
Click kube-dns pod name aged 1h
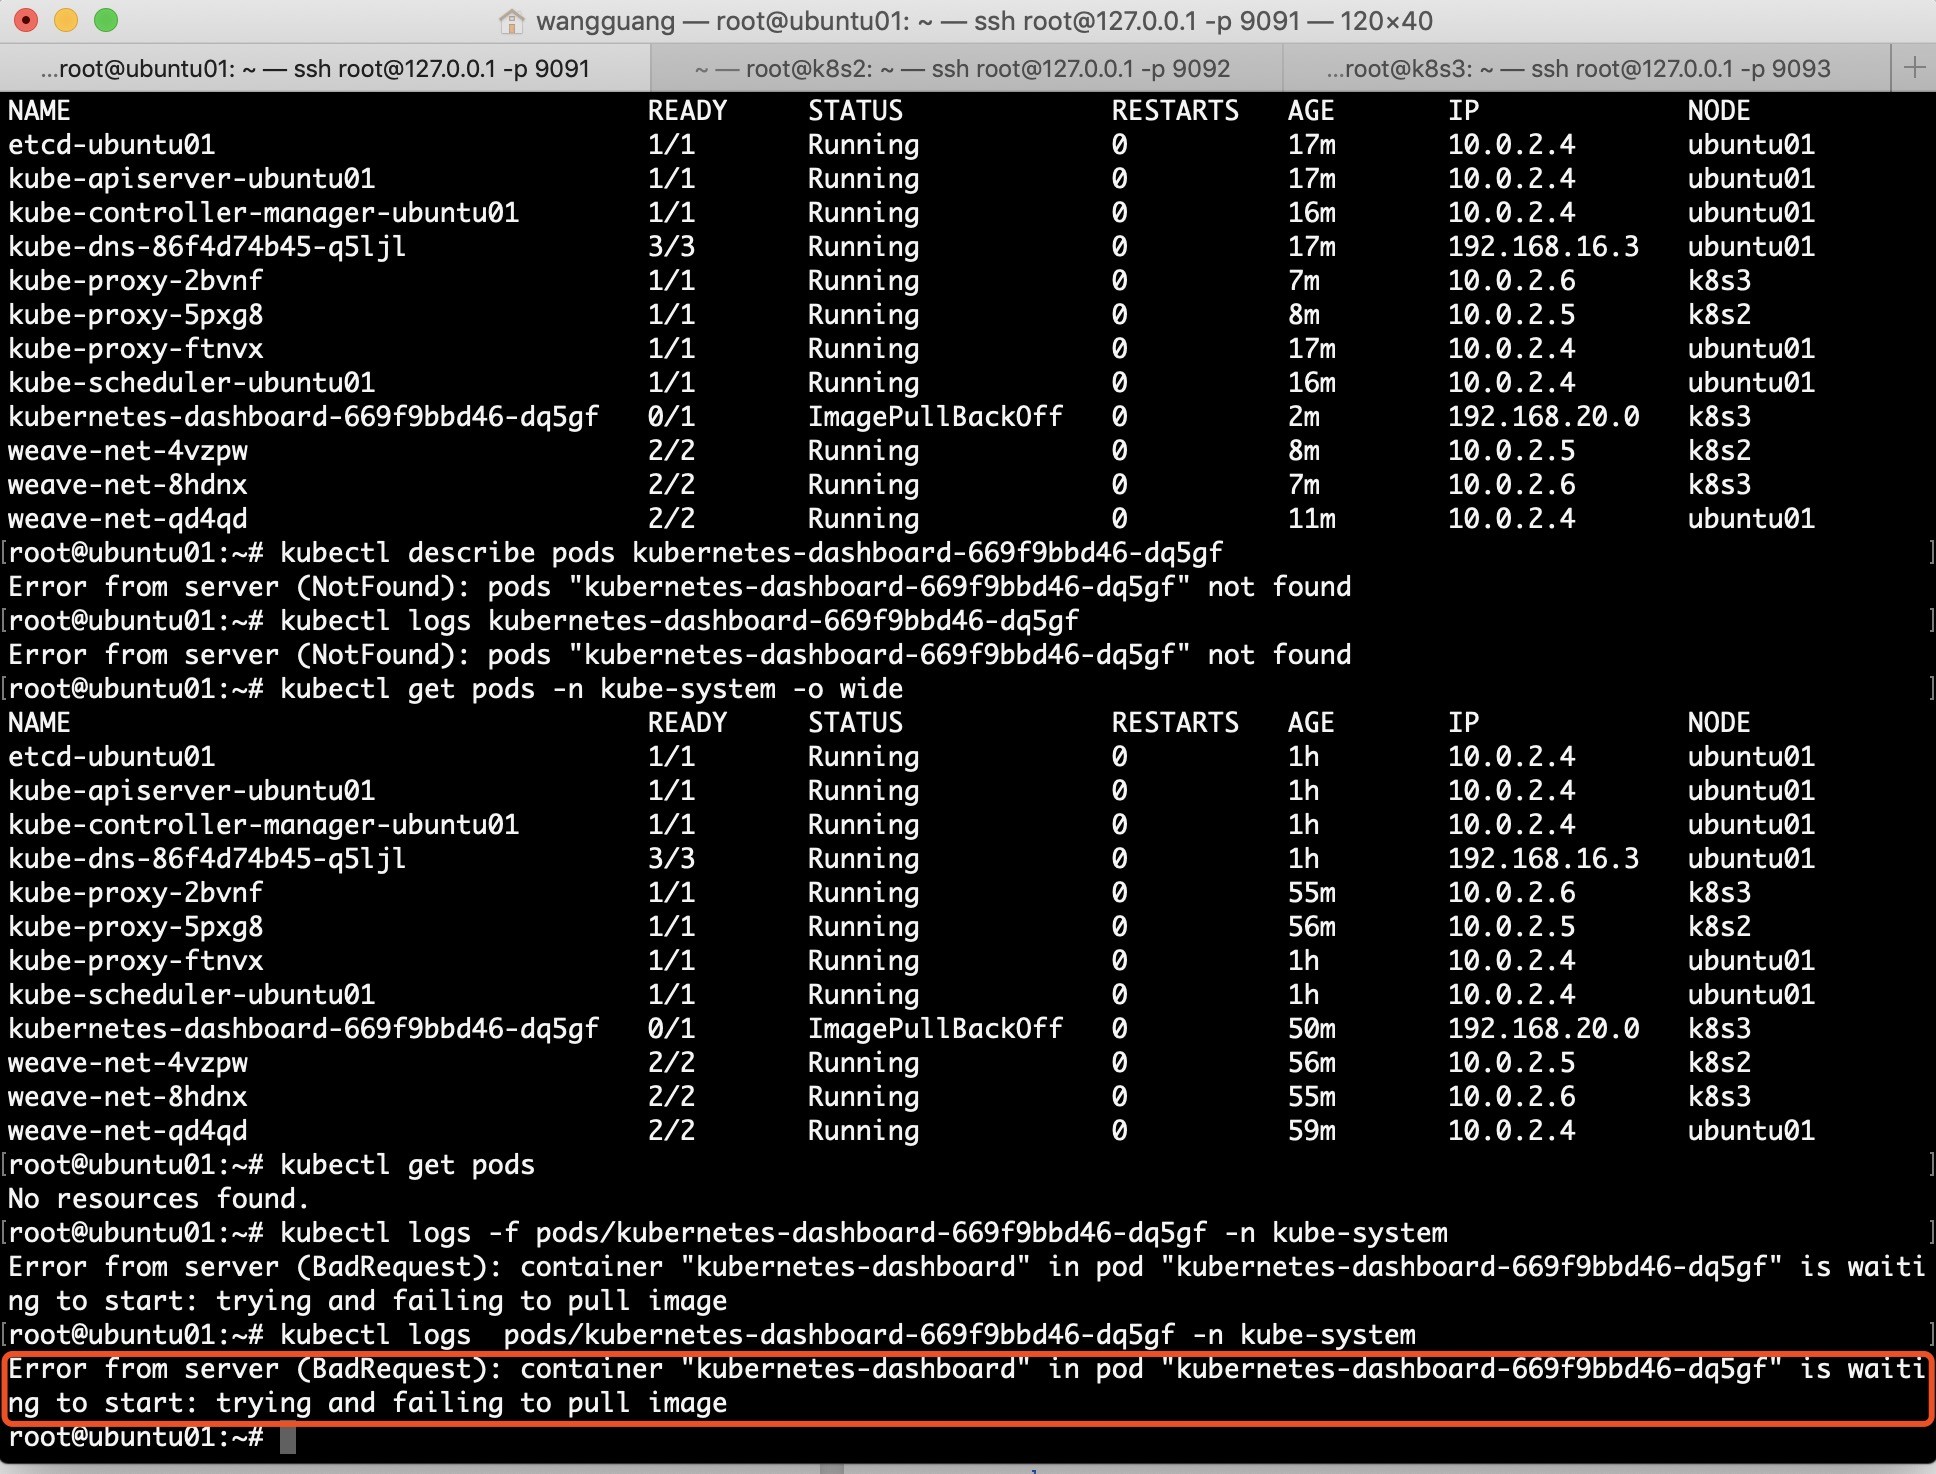point(207,859)
